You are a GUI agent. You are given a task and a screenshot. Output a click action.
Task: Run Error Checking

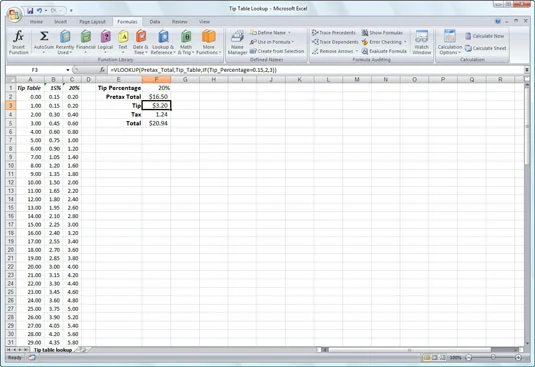point(384,42)
